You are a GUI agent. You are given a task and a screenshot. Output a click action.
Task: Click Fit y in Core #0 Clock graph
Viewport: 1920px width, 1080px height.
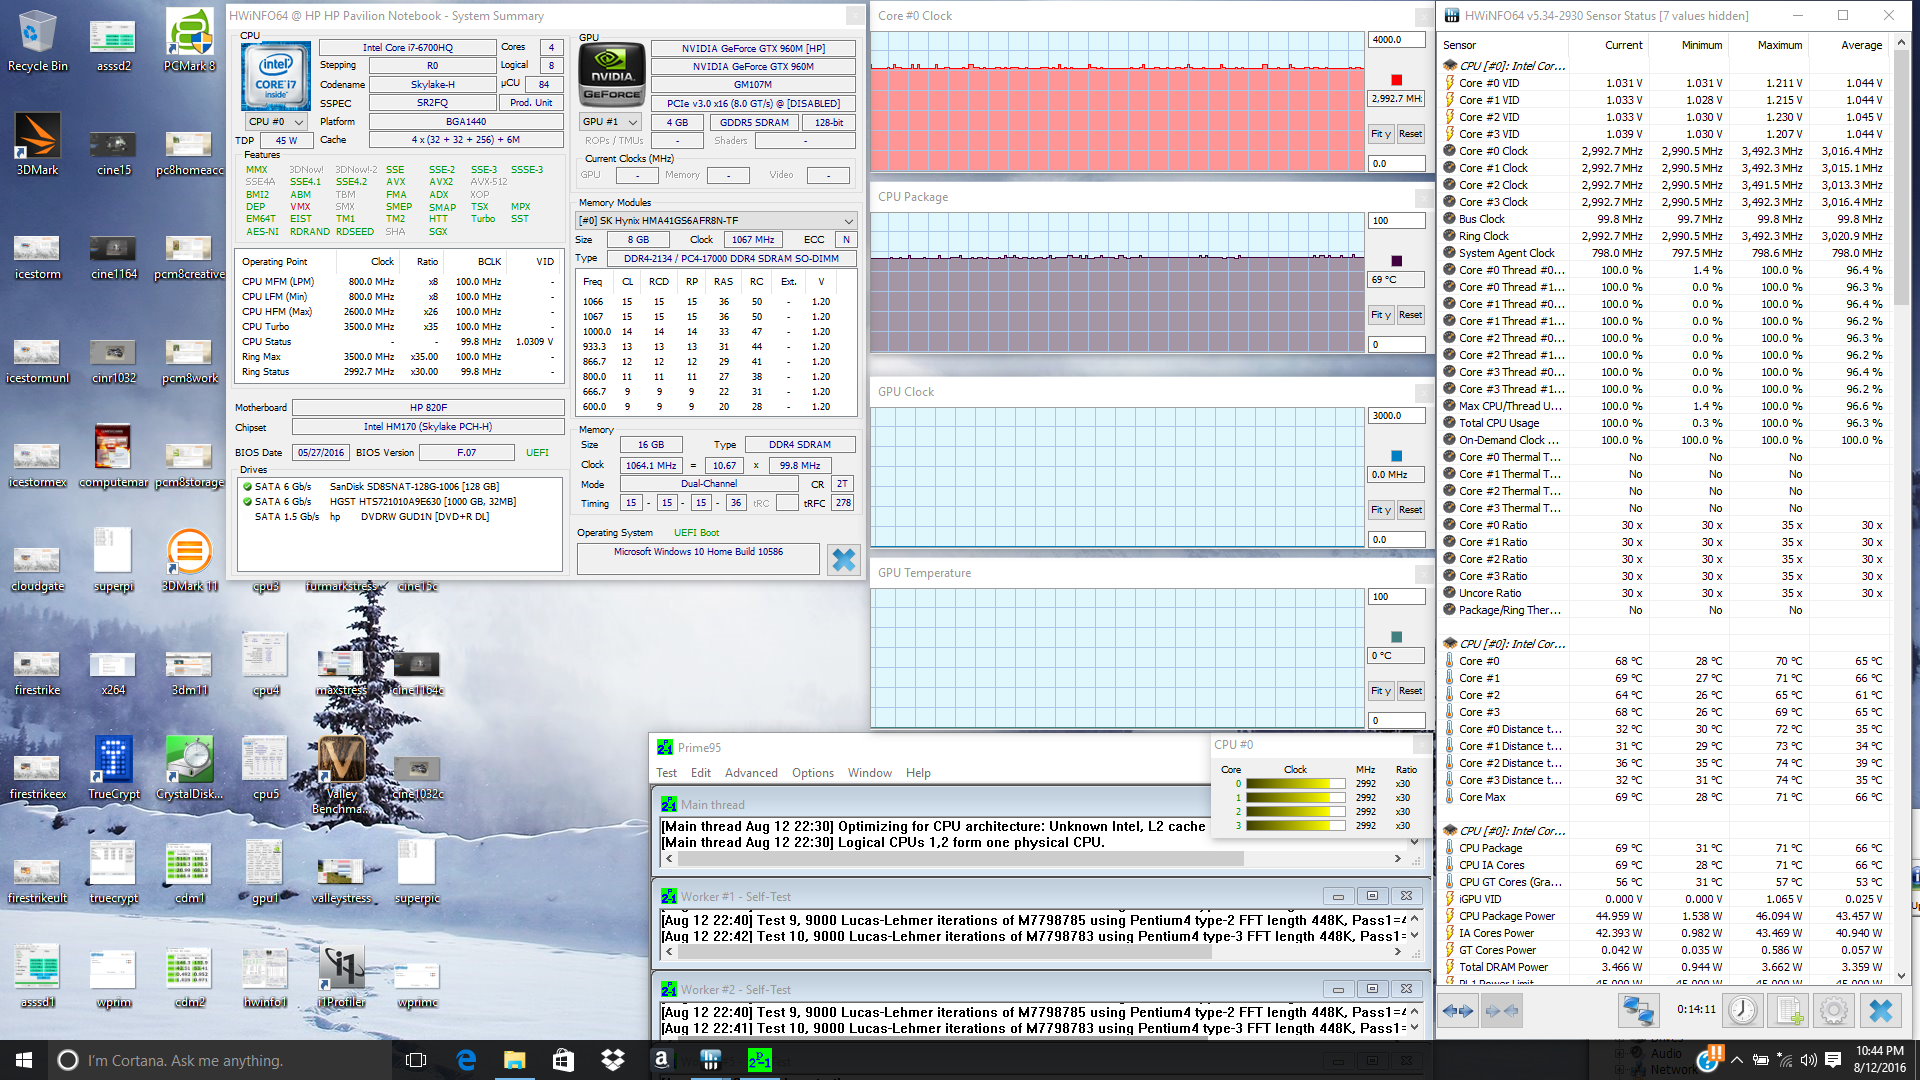[1381, 134]
